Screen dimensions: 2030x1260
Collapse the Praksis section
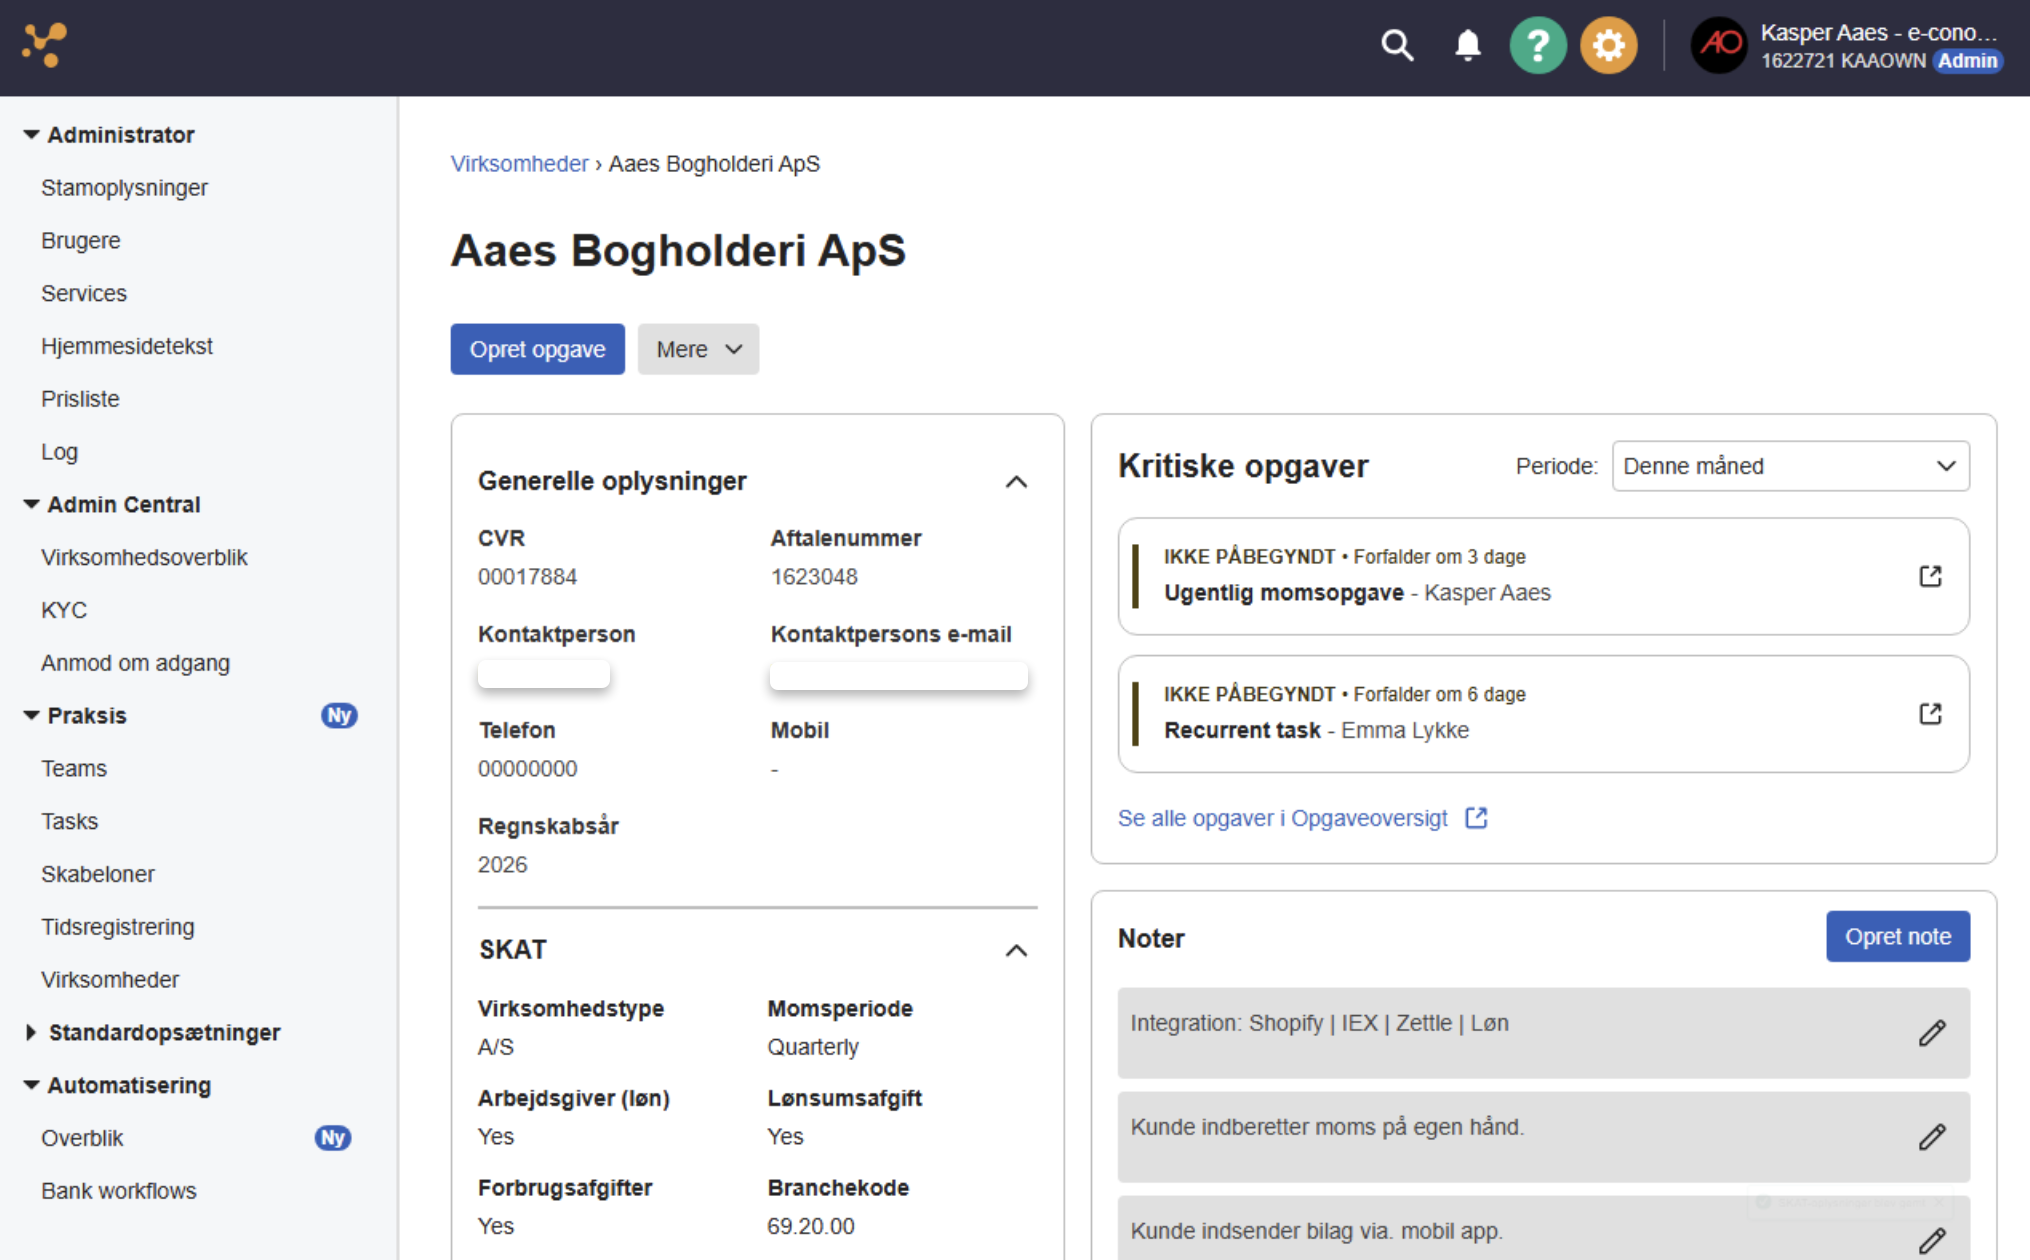pos(31,715)
